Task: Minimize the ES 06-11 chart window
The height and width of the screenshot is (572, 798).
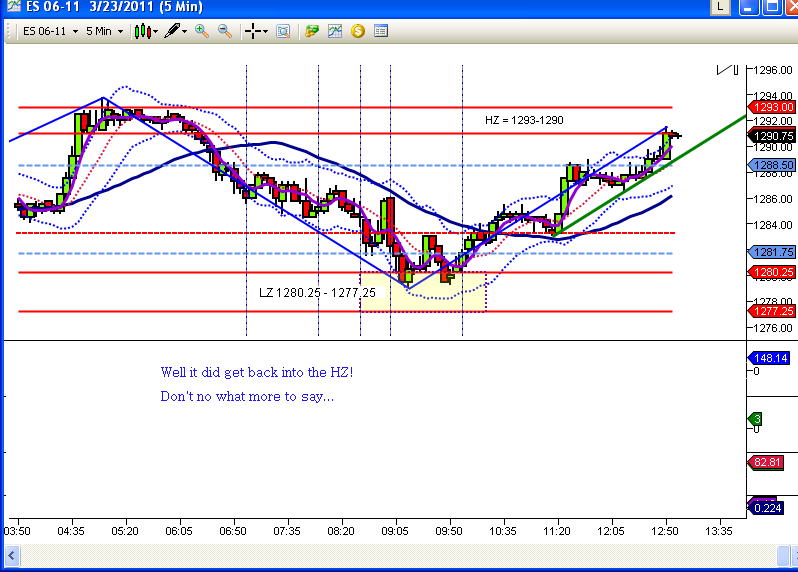Action: (748, 7)
